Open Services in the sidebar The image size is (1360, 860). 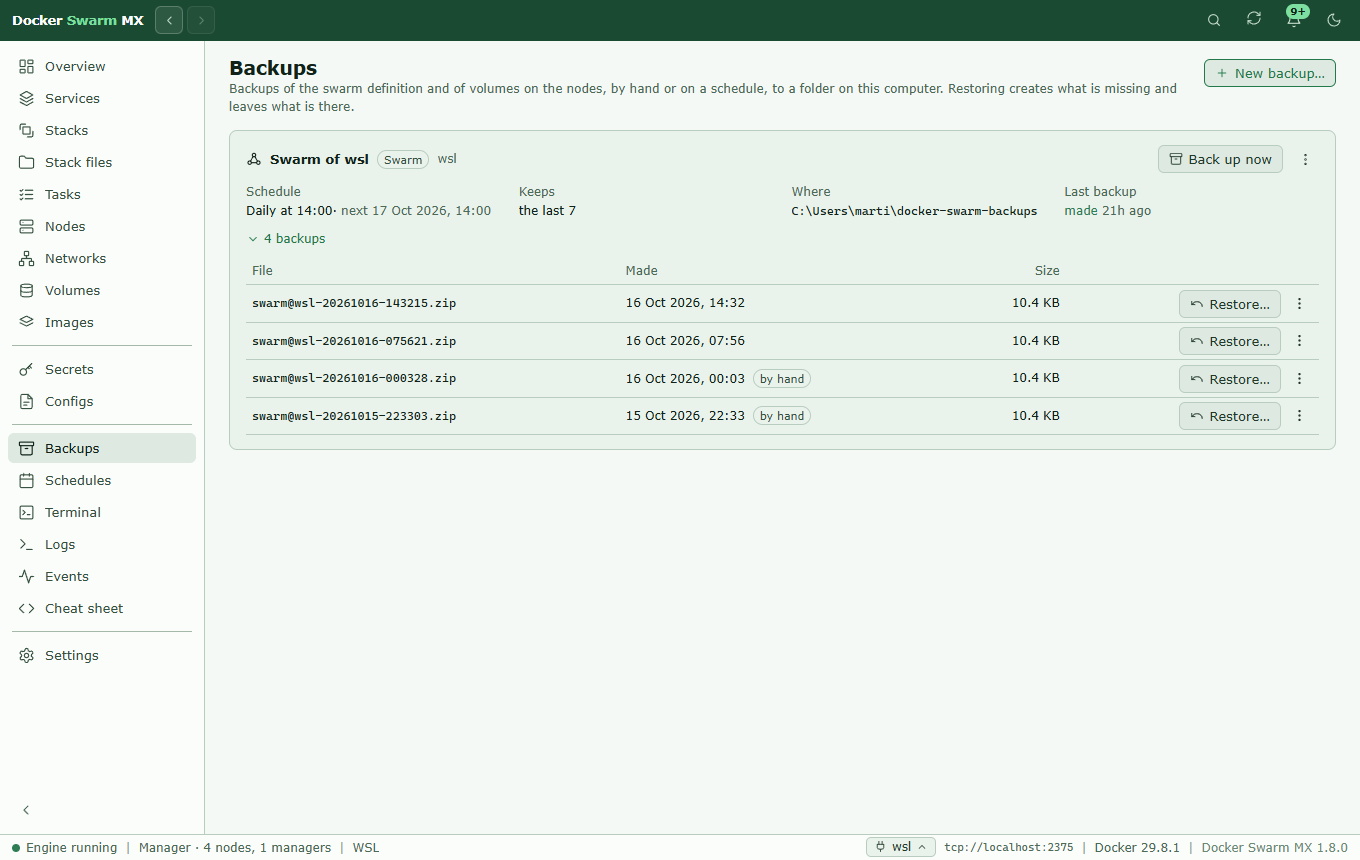click(x=102, y=98)
